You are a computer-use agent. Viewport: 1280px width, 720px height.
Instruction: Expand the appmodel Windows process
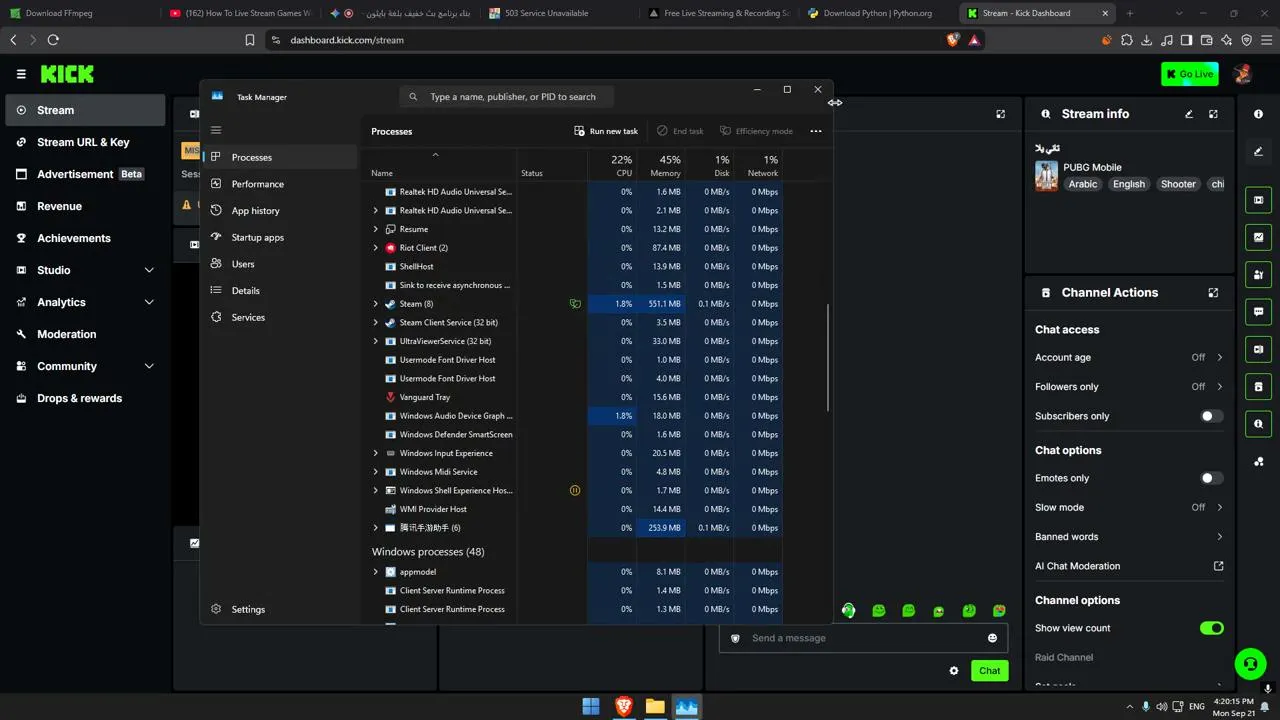point(376,572)
